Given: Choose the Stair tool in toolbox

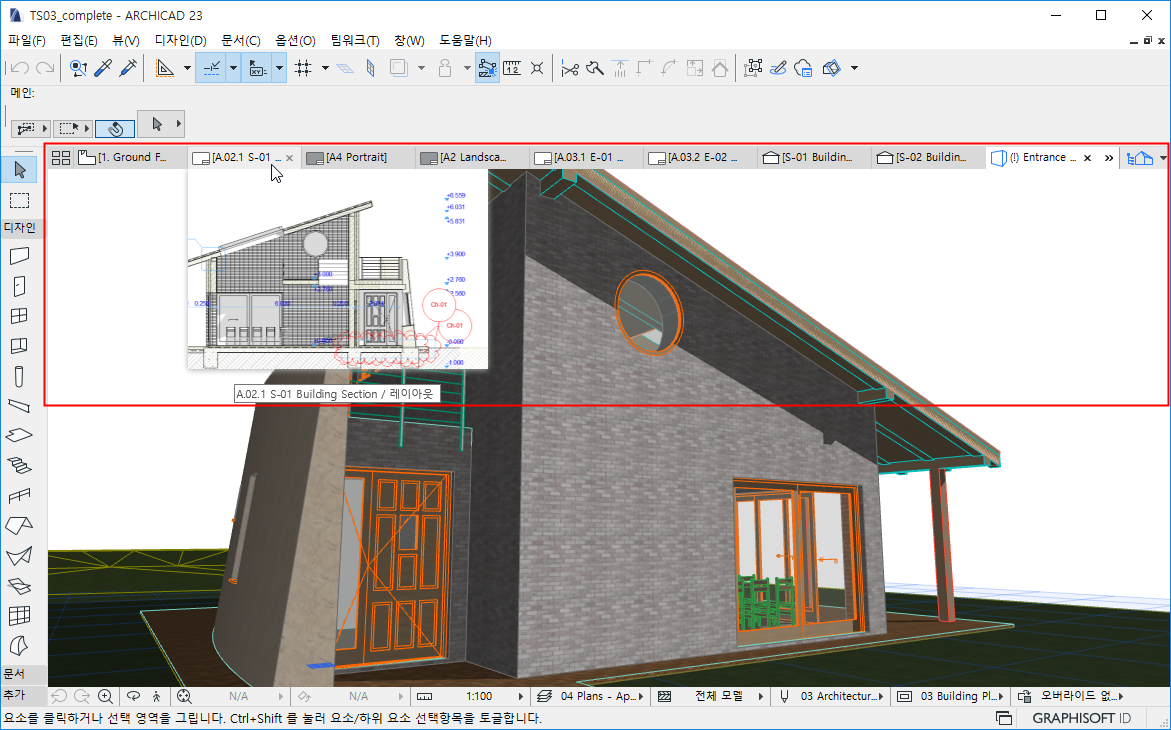Looking at the screenshot, I should [19, 465].
